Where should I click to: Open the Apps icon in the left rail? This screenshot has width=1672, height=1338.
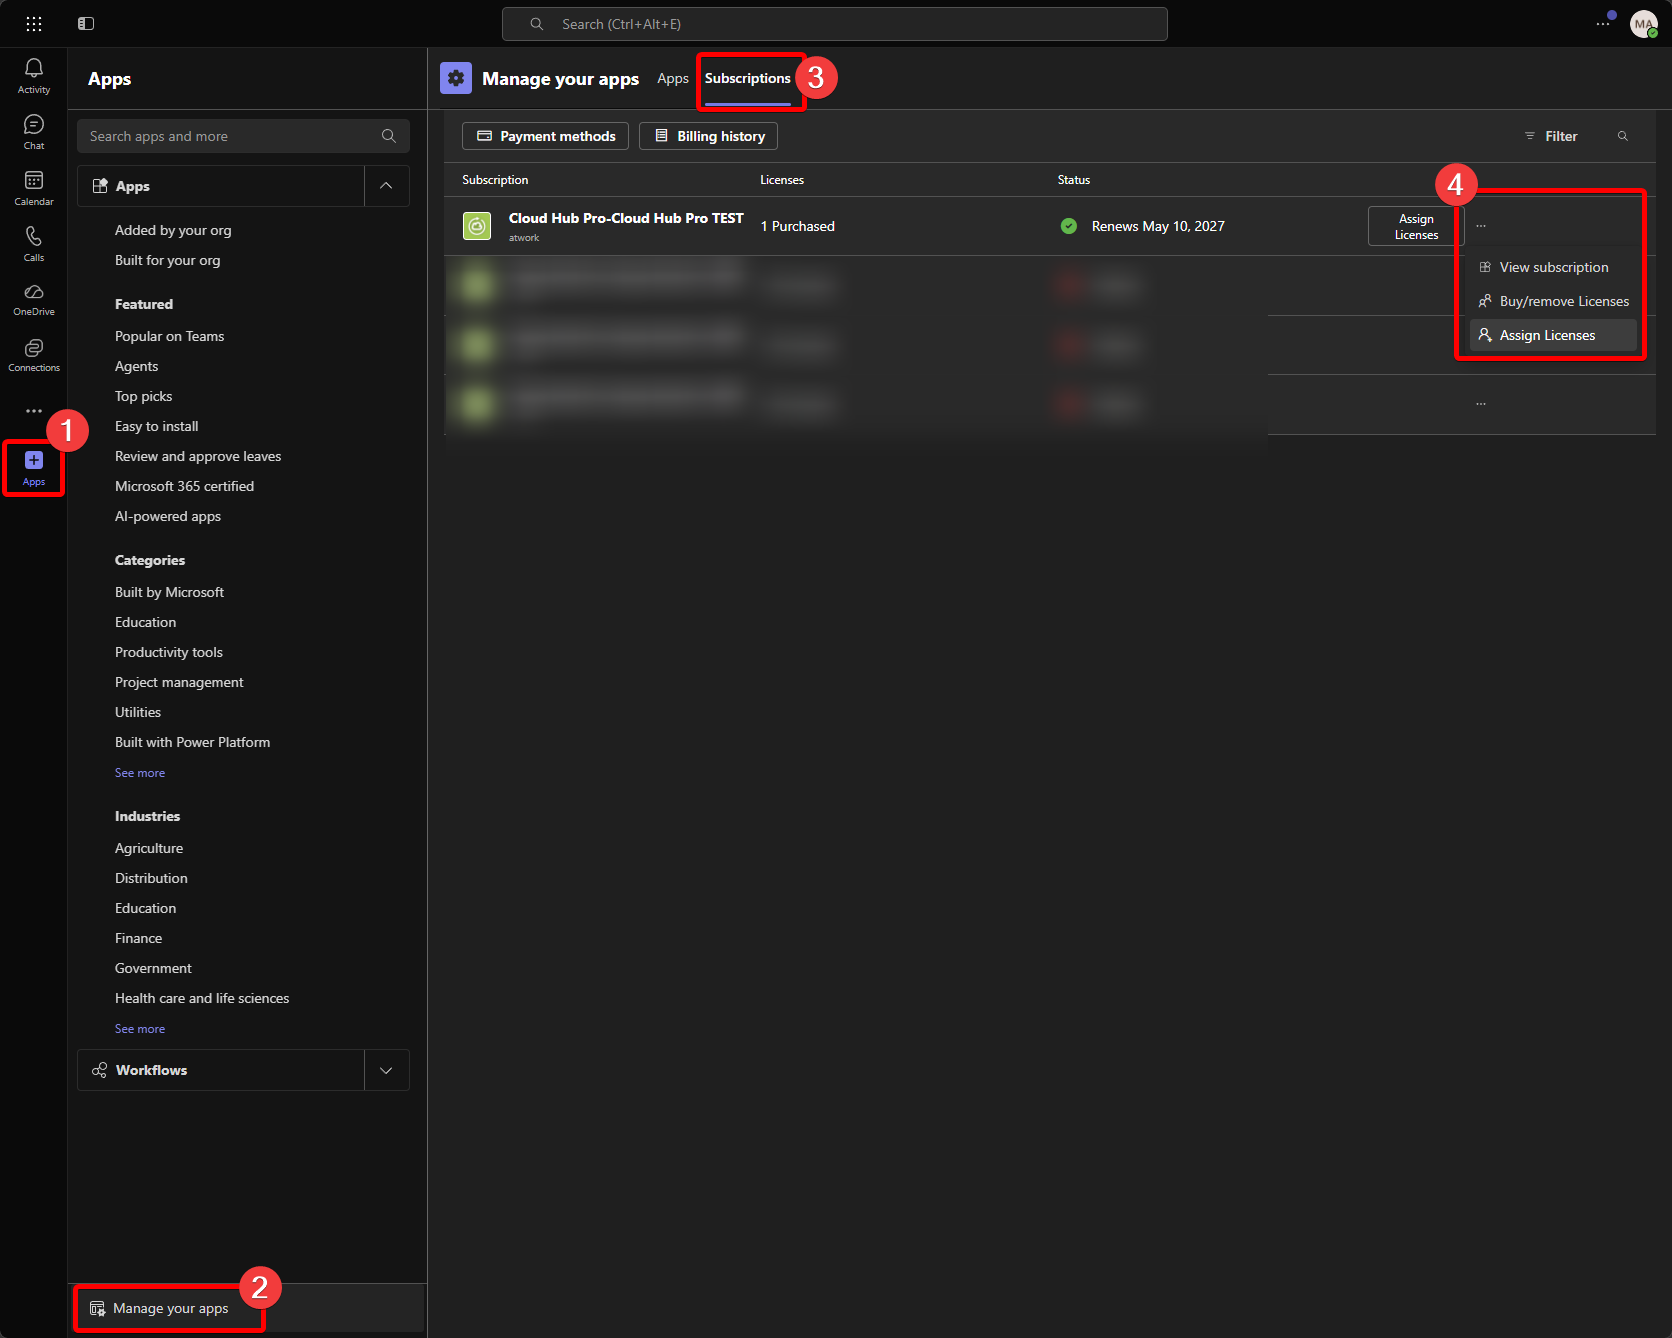click(x=34, y=468)
